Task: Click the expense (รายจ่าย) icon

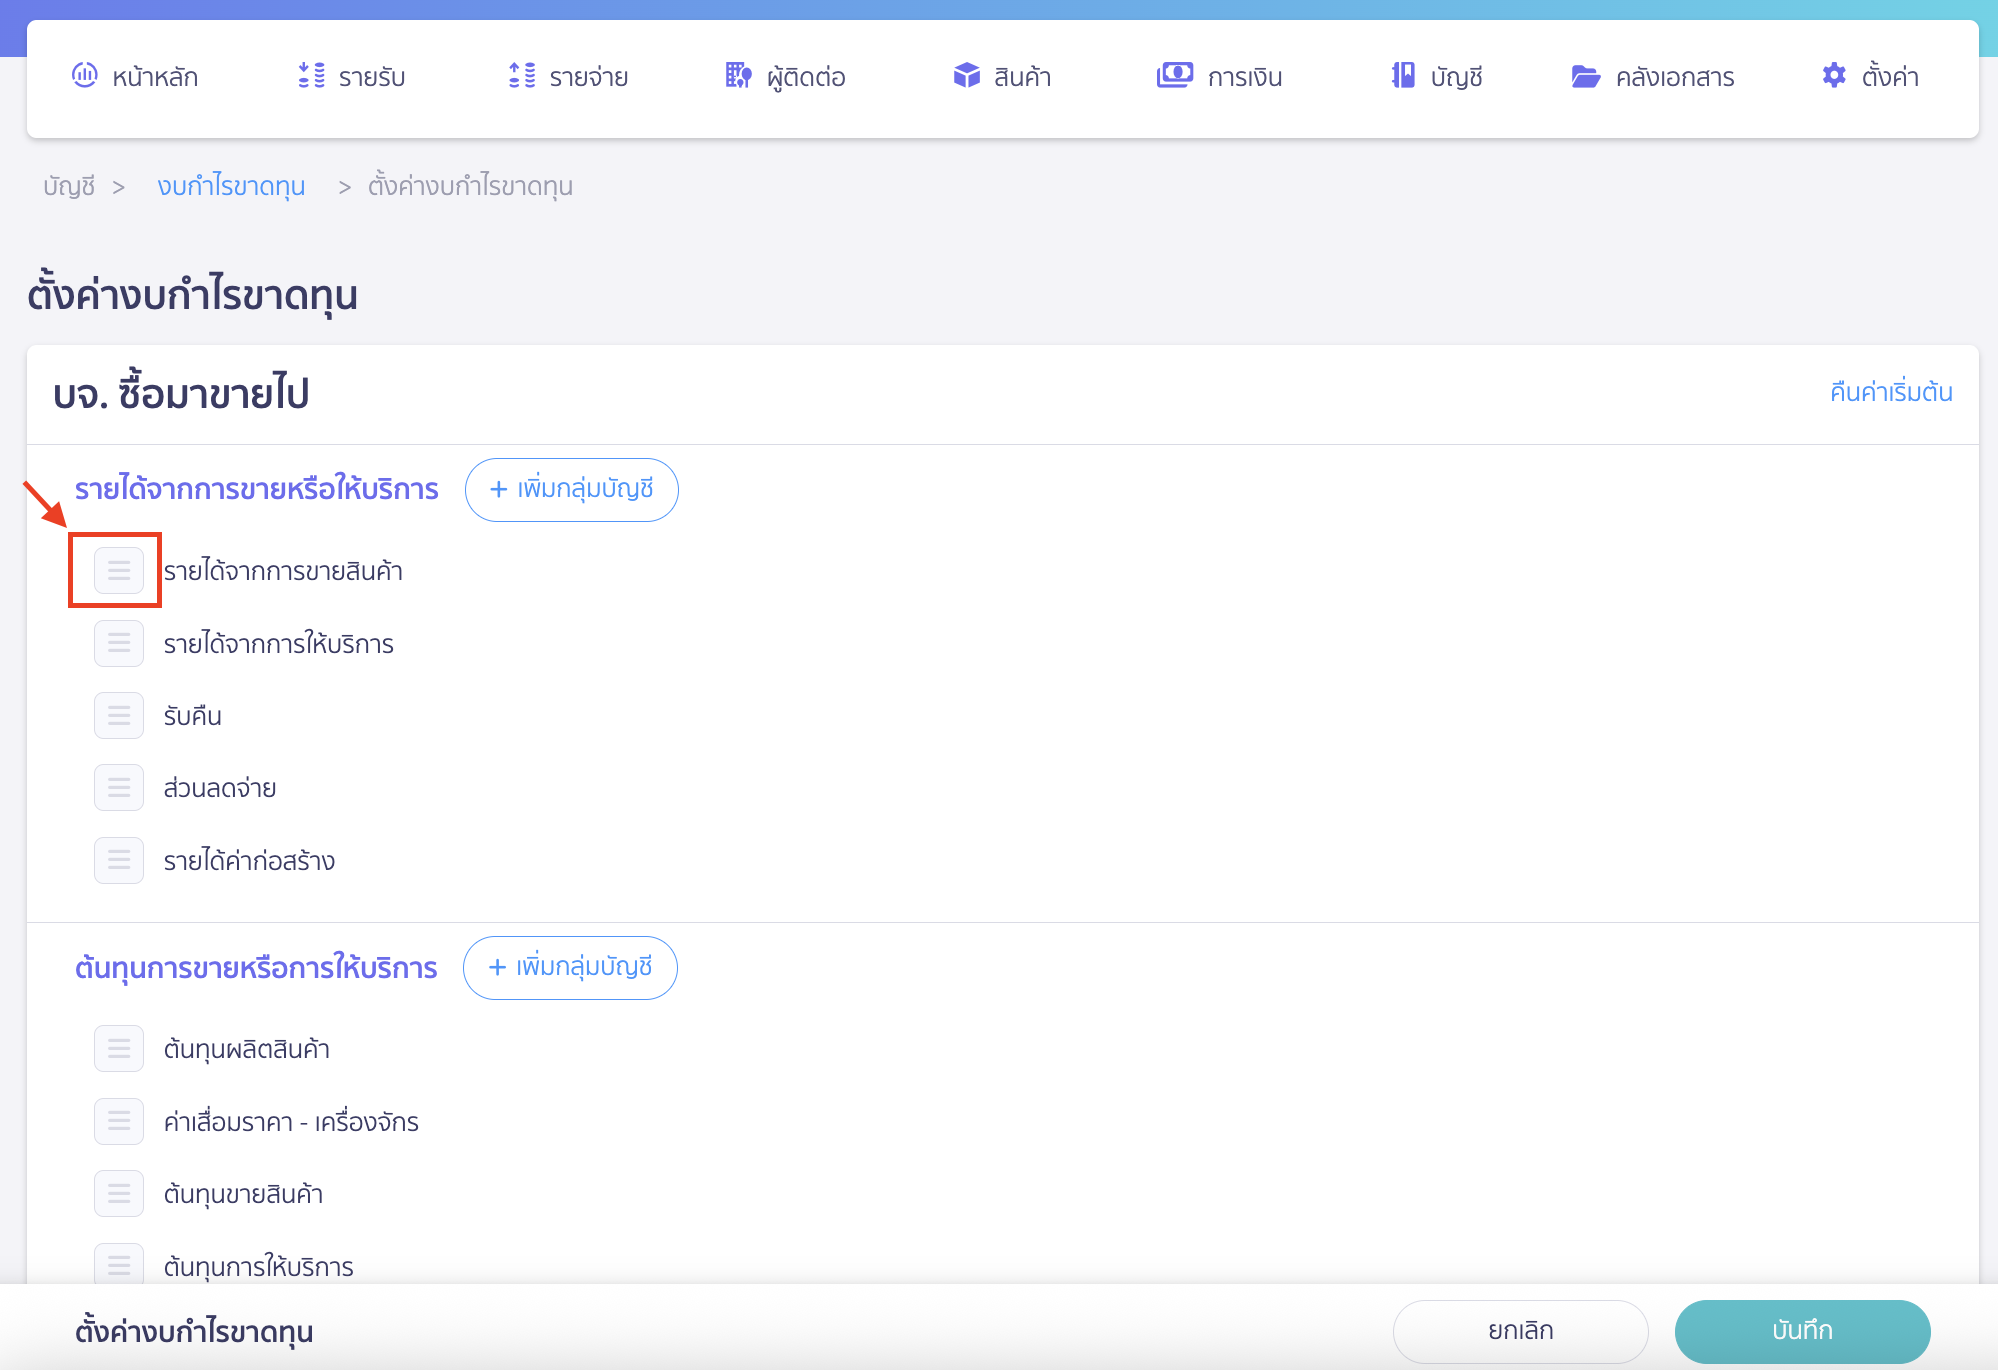Action: tap(522, 76)
